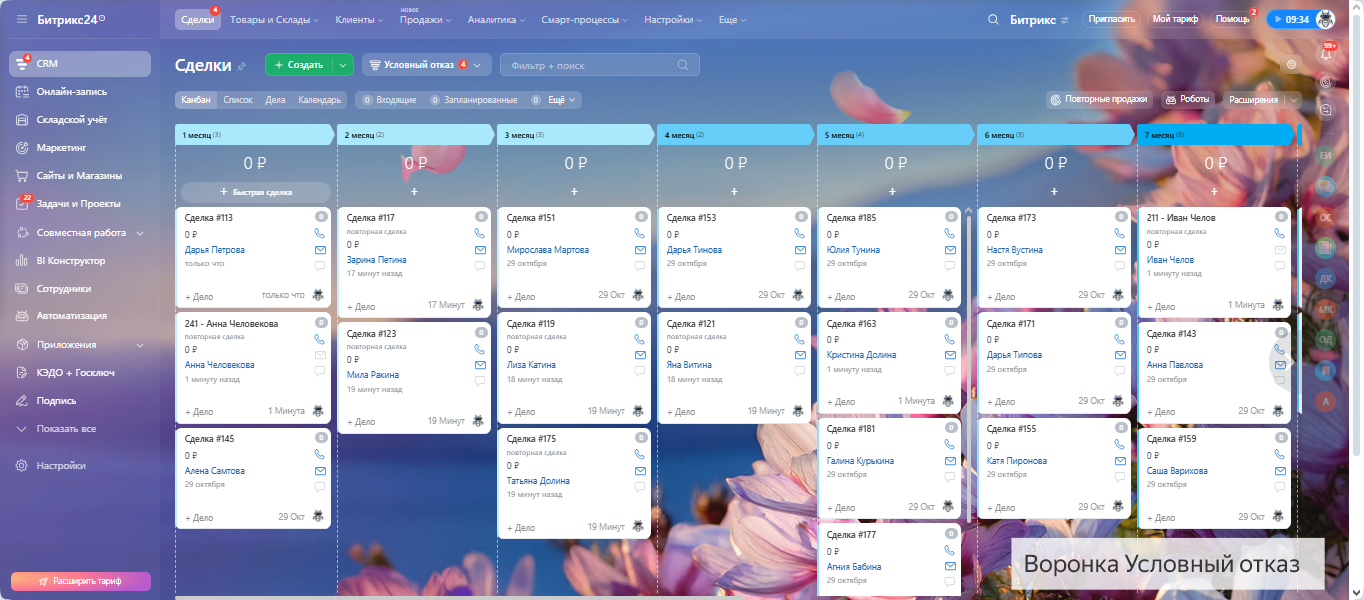Open Смарт-процессы top menu
Screen dimensions: 1364x600
pos(582,20)
